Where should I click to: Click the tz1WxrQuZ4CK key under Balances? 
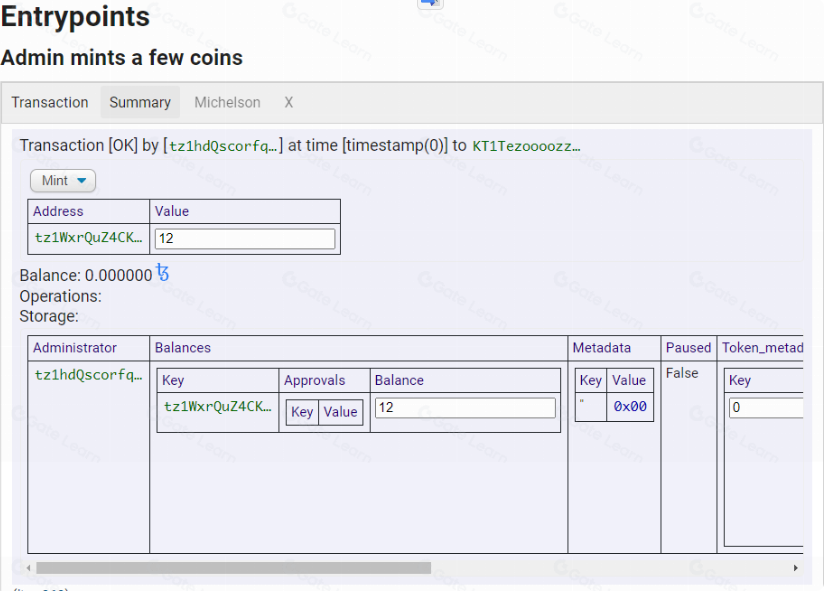click(x=217, y=407)
